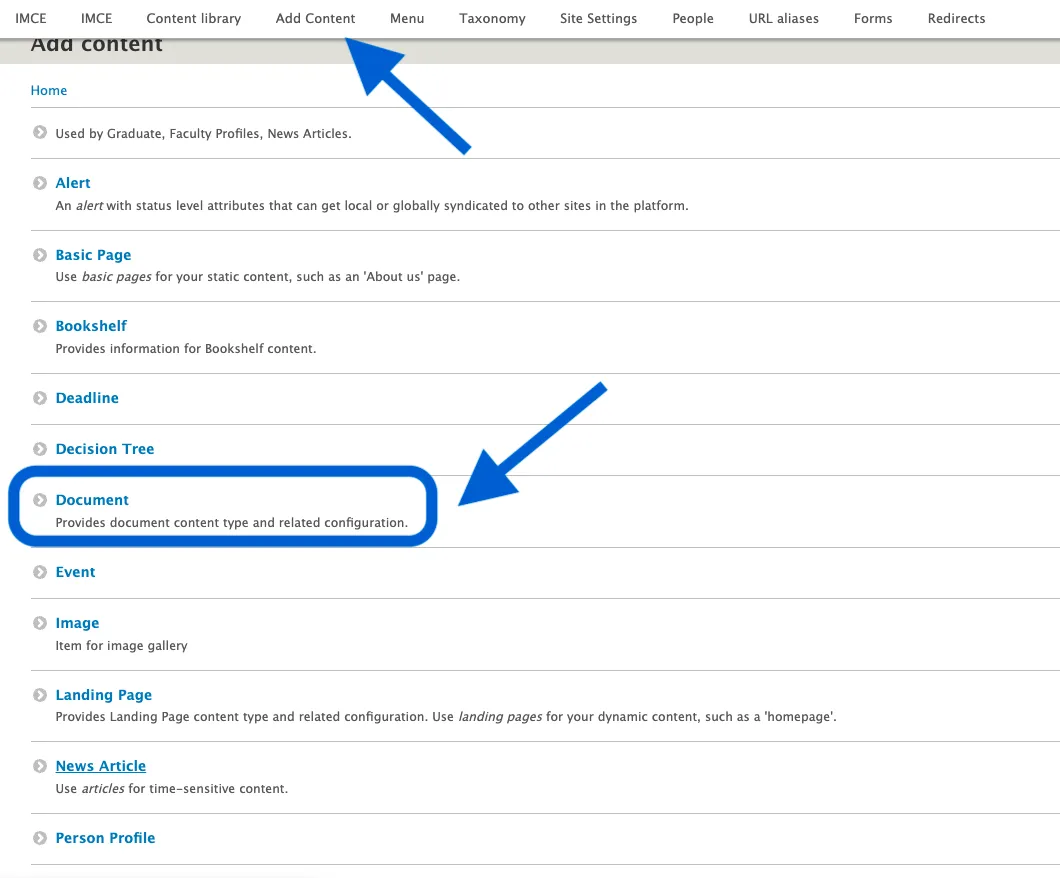
Task: Create a new Landing Page
Action: pyautogui.click(x=103, y=695)
